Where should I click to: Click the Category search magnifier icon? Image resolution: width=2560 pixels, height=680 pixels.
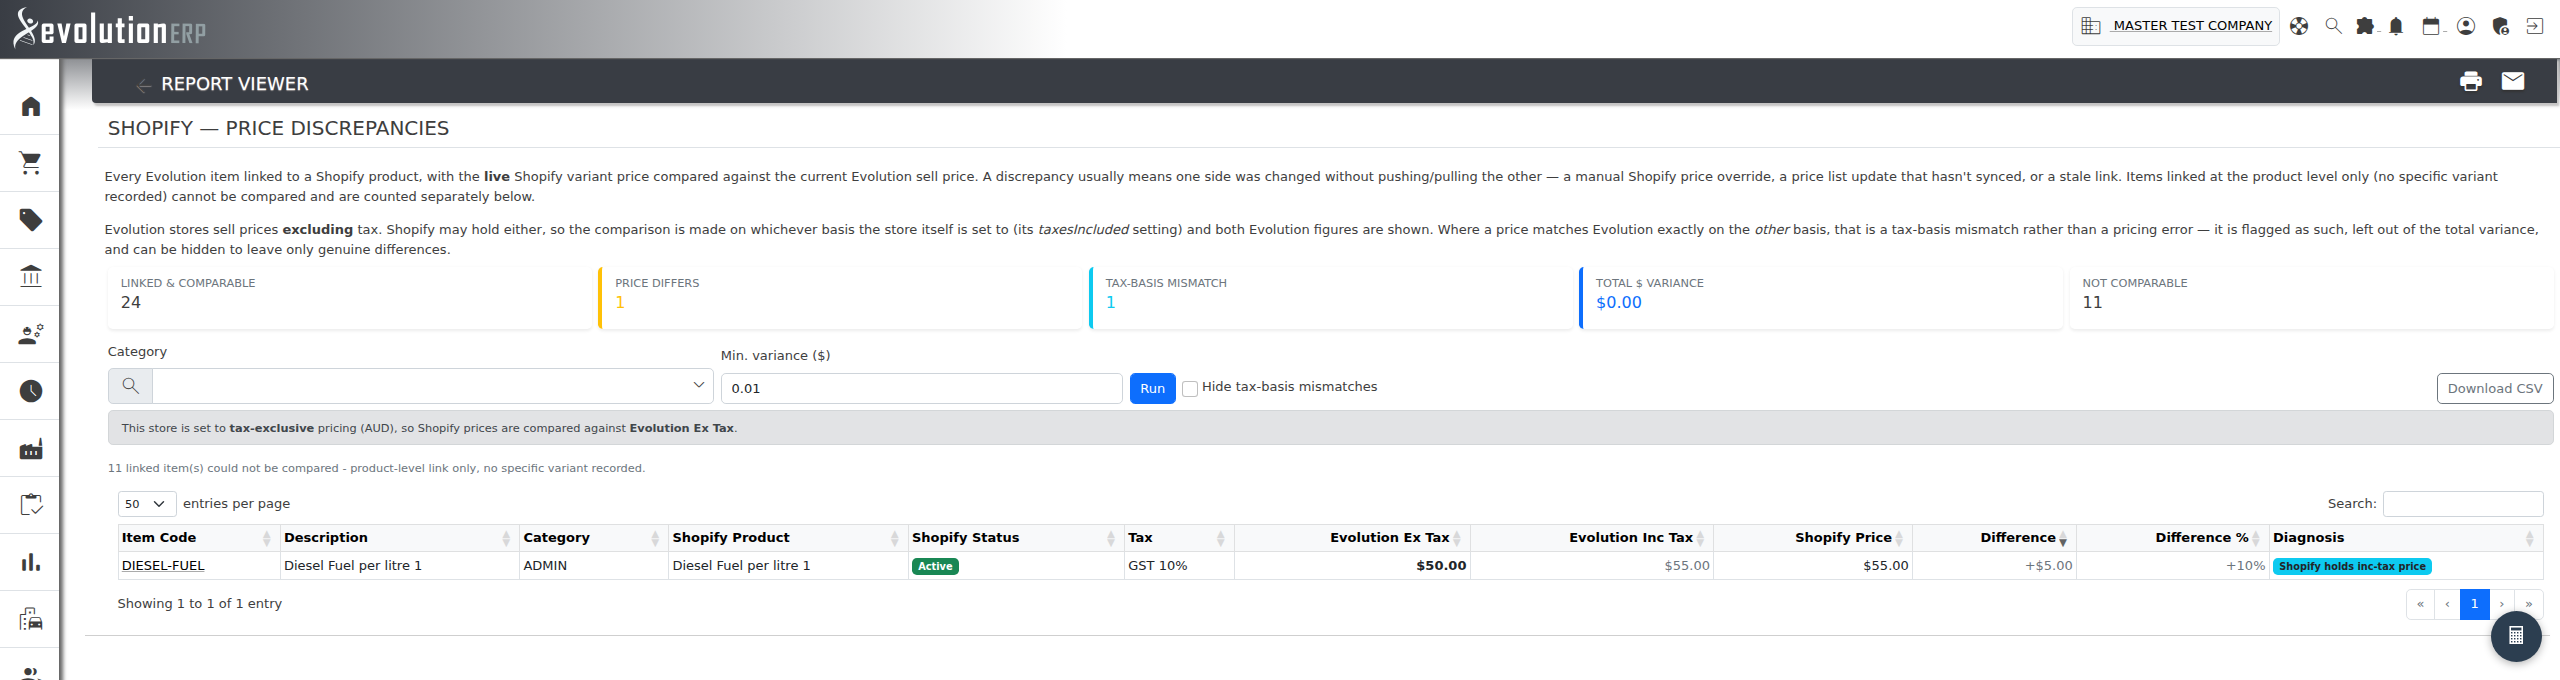pyautogui.click(x=130, y=386)
